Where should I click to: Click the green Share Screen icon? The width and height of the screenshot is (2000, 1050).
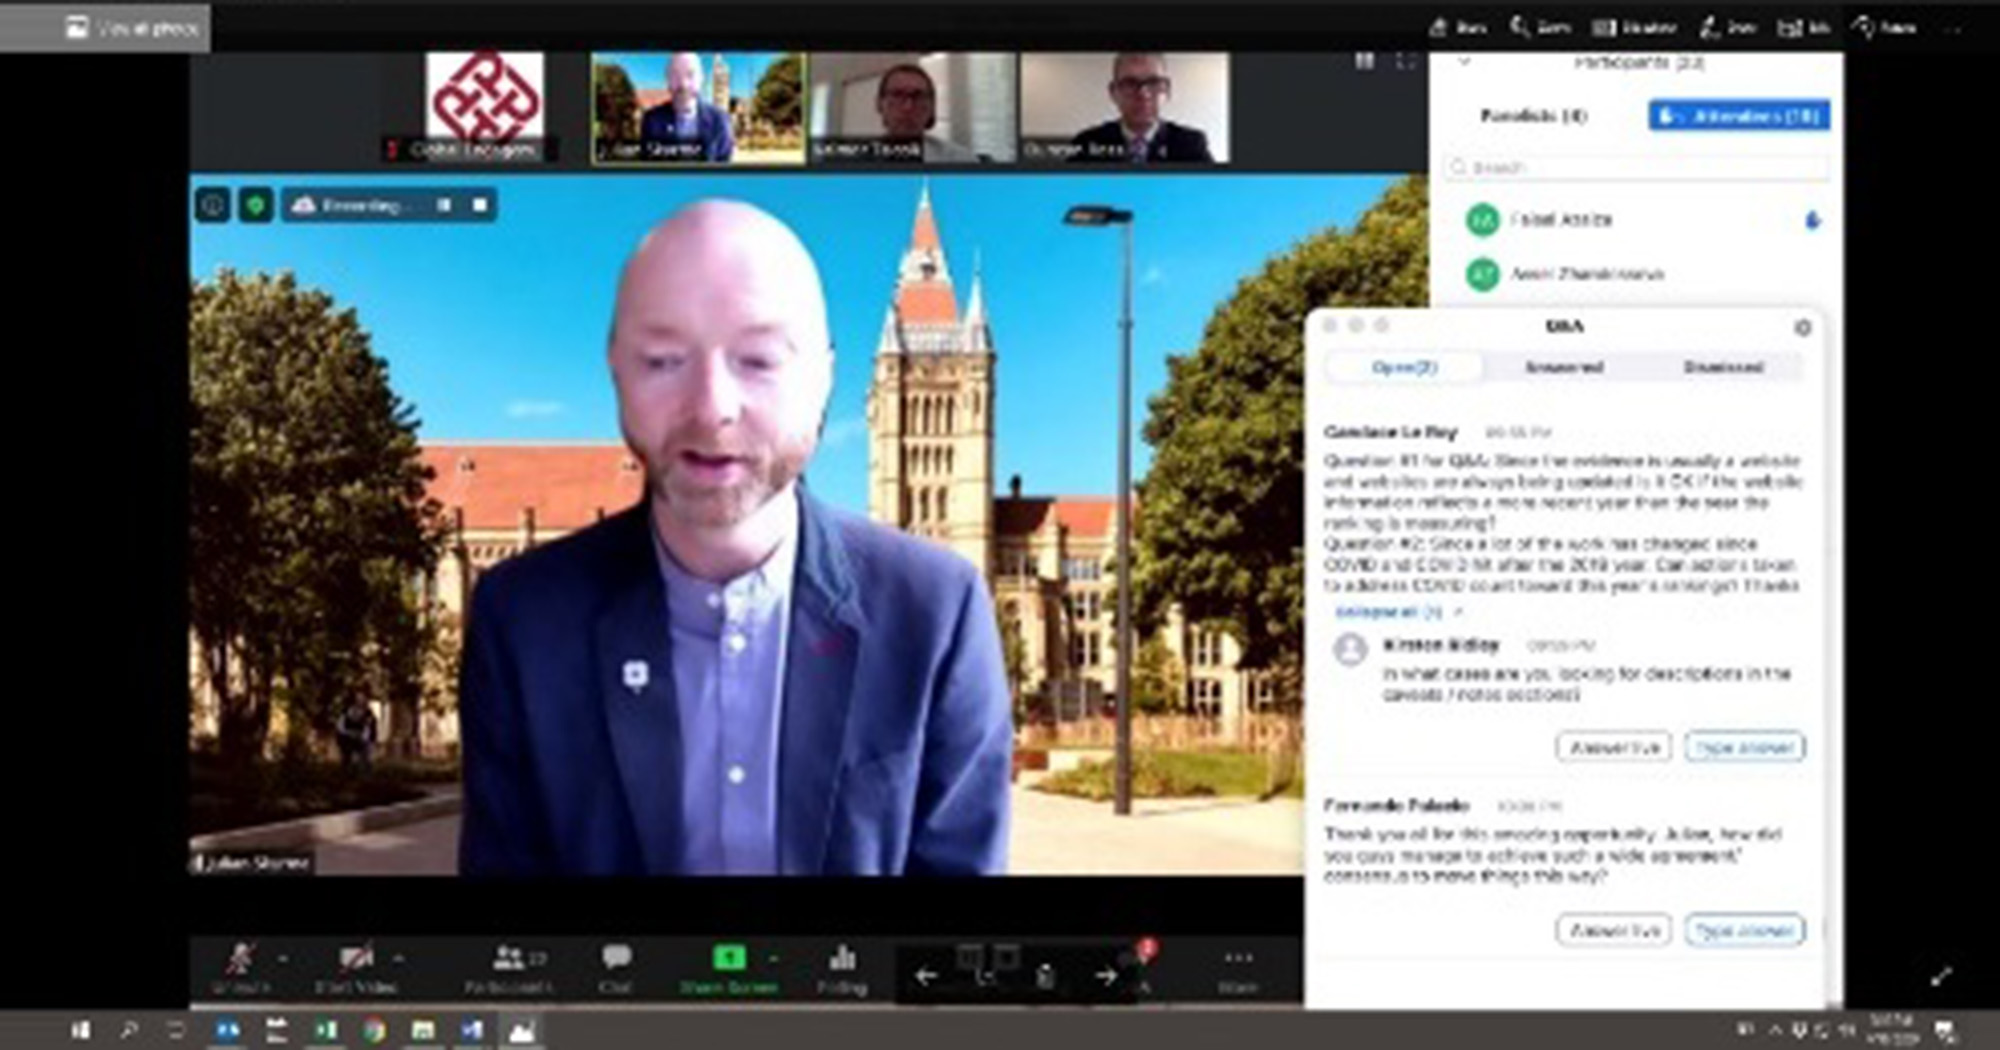[x=729, y=958]
